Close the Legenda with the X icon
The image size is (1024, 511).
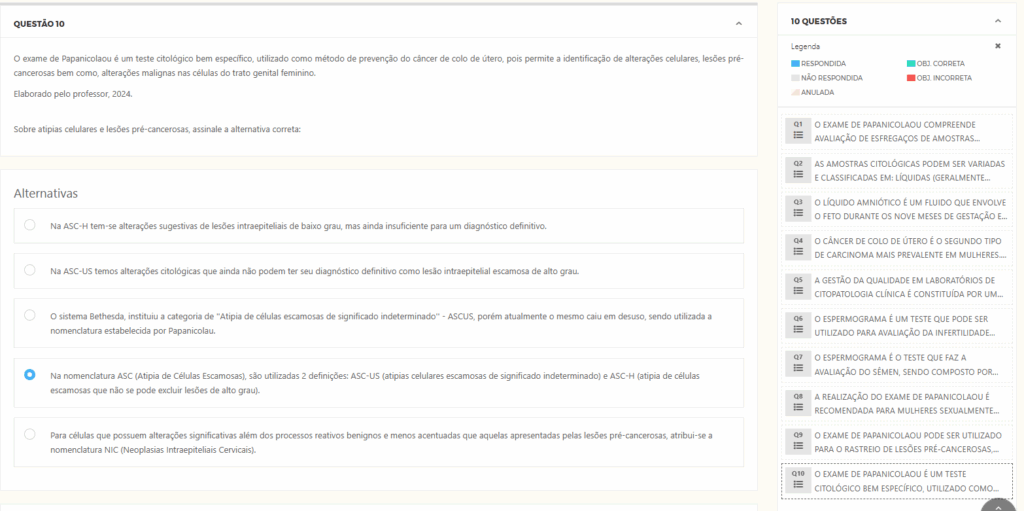pos(997,46)
